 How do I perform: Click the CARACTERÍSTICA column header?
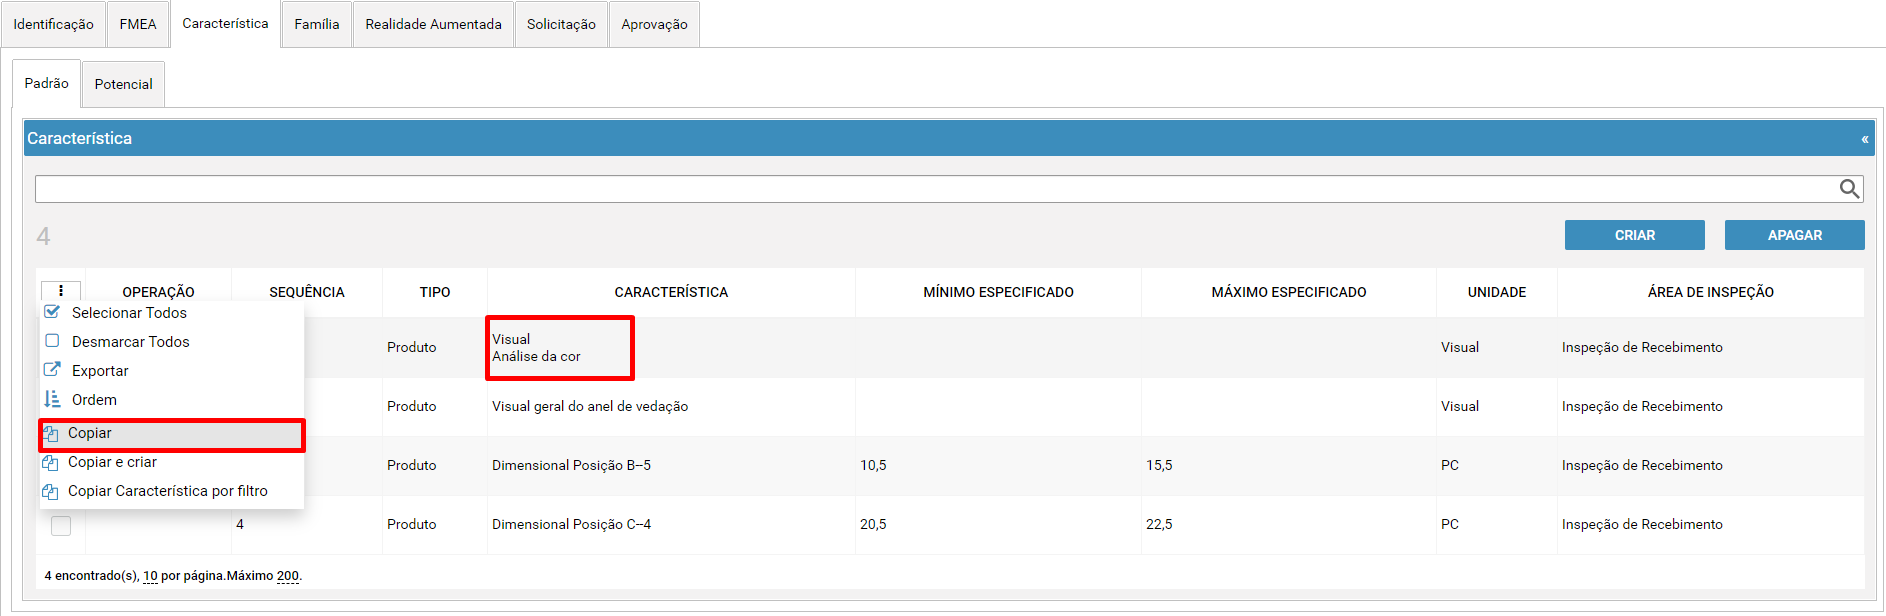pyautogui.click(x=671, y=292)
